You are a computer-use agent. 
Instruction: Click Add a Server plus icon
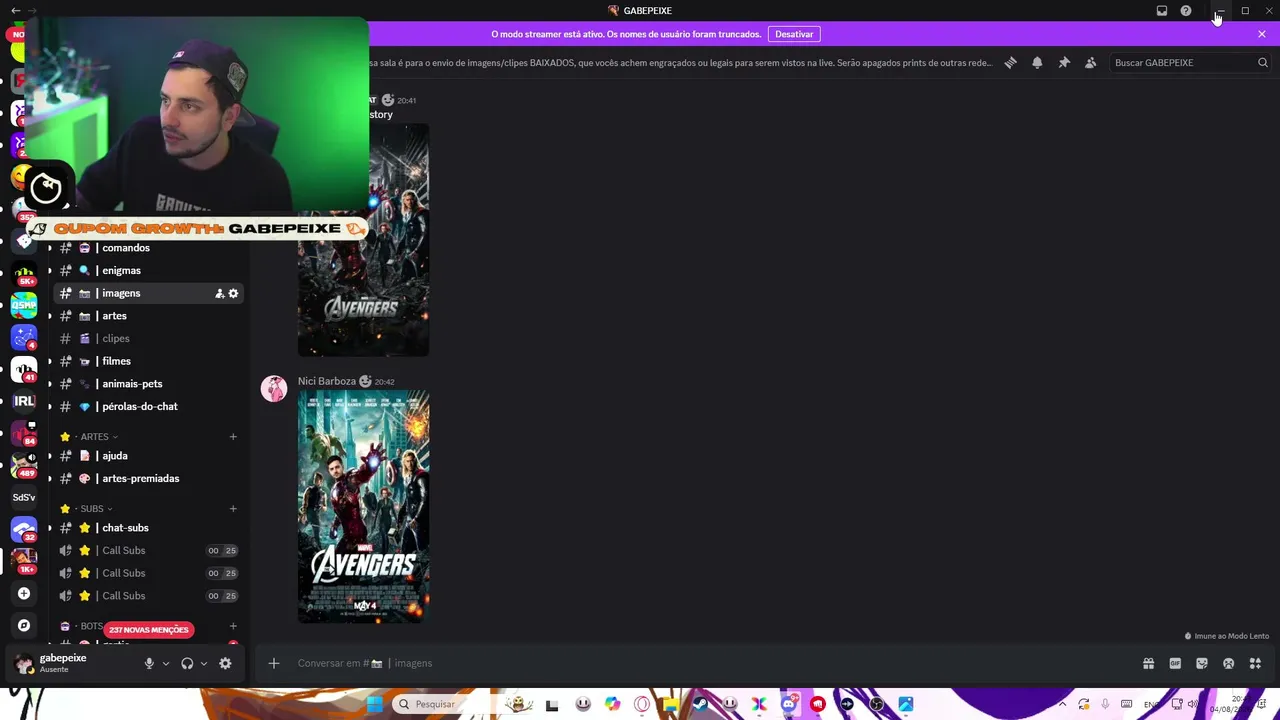24,593
